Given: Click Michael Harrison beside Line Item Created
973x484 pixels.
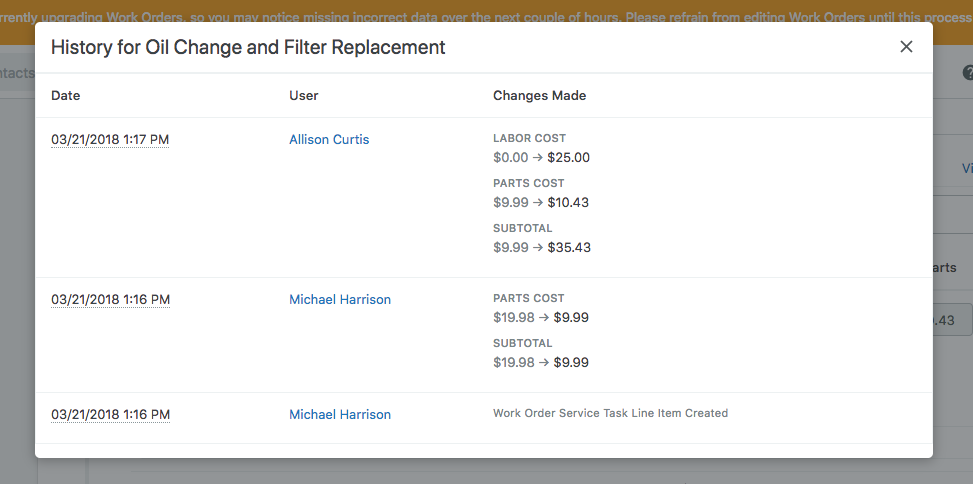Looking at the screenshot, I should 340,415.
